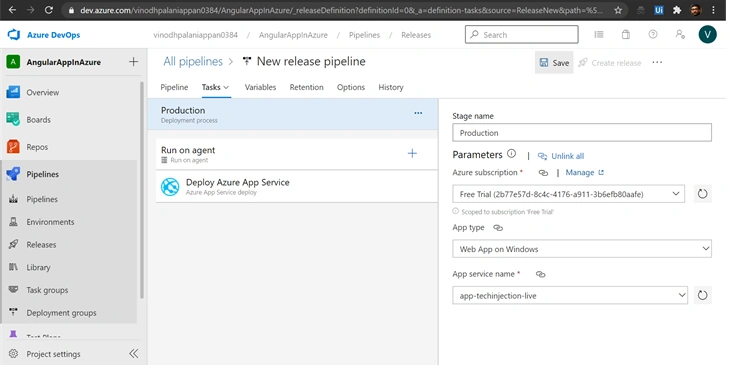Expand the Azure subscription dropdown
729x365 pixels.
click(568, 194)
